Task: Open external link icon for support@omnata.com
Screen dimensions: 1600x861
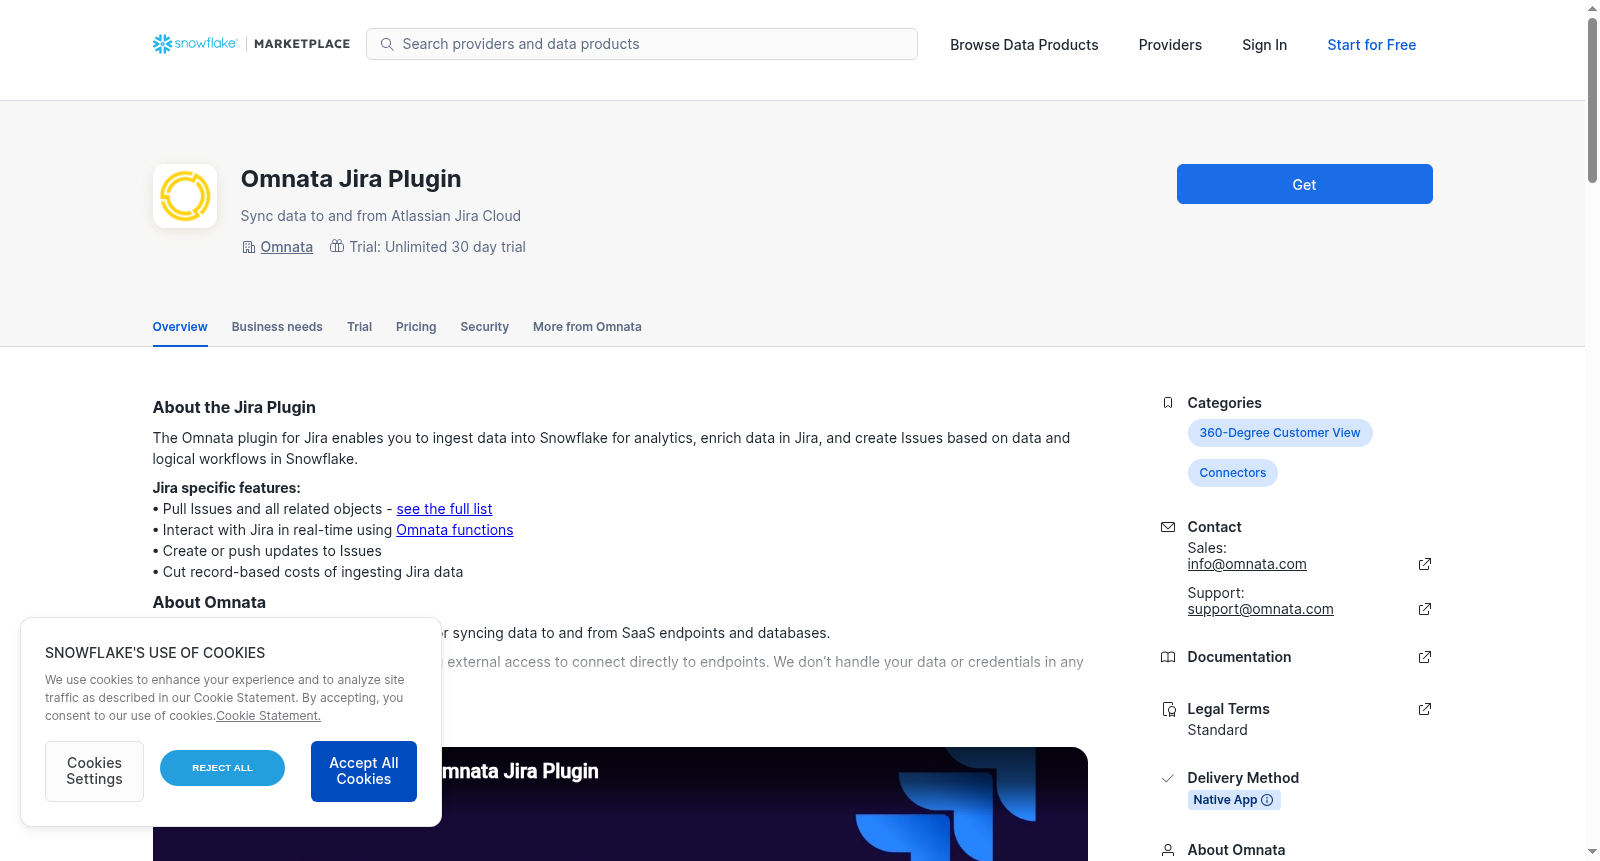Action: pos(1425,609)
